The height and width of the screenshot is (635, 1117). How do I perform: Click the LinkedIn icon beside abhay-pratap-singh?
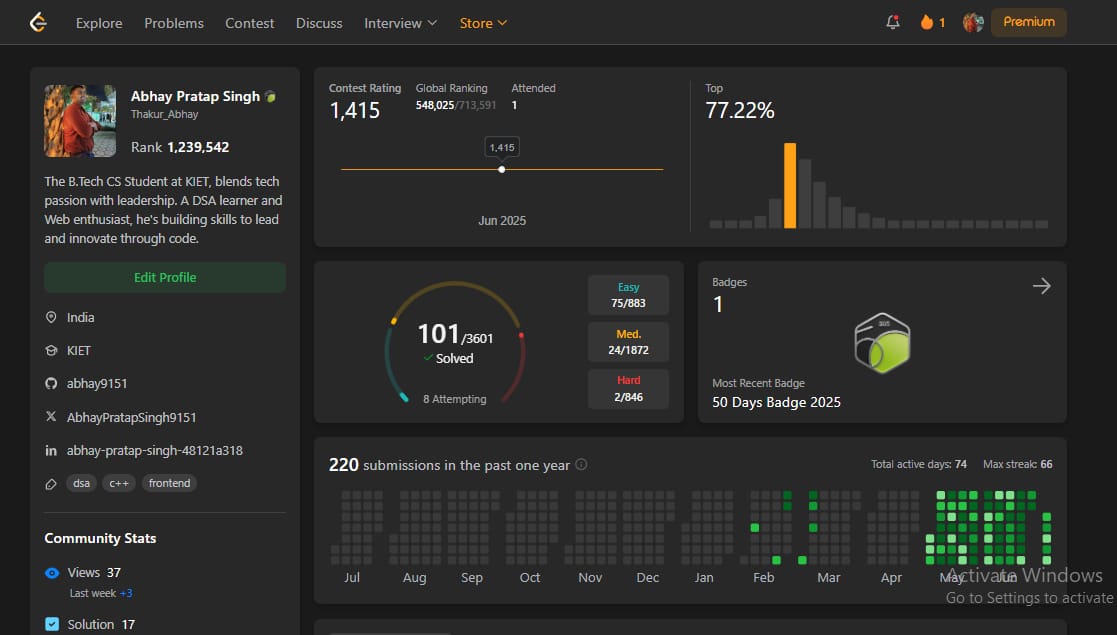pos(51,450)
